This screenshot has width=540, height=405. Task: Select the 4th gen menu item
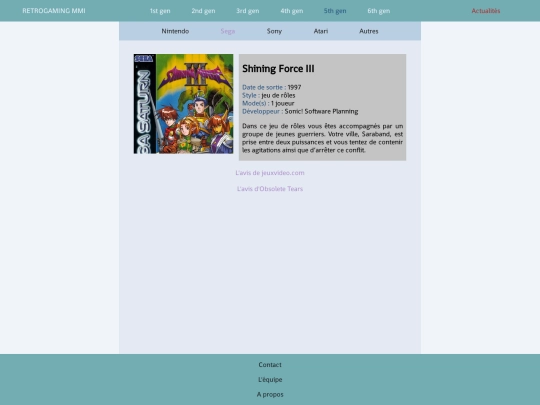(292, 11)
